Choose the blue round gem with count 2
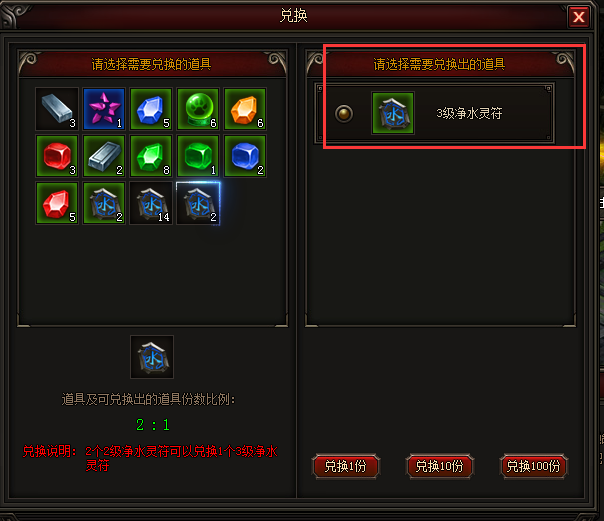Screen dimensions: 604x521 click(245, 156)
